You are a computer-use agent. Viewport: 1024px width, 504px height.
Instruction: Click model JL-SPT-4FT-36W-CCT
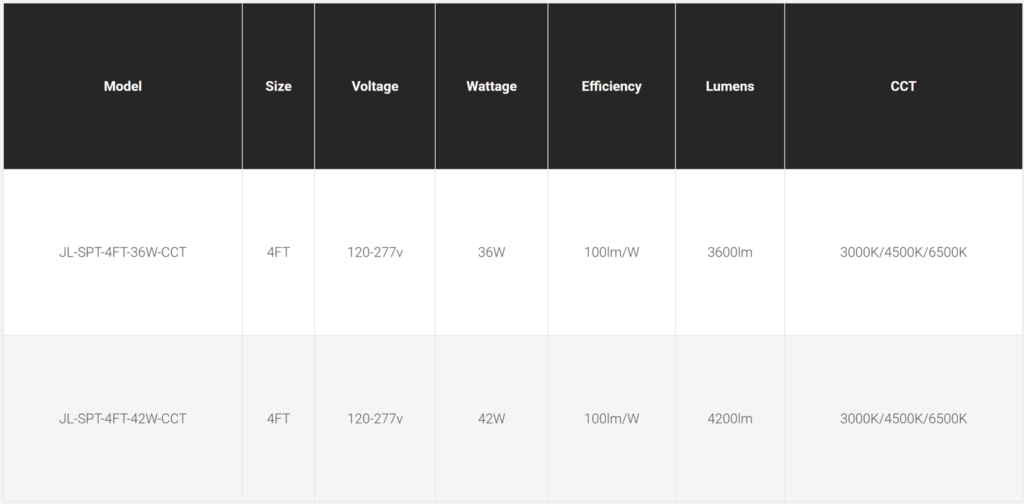[123, 252]
